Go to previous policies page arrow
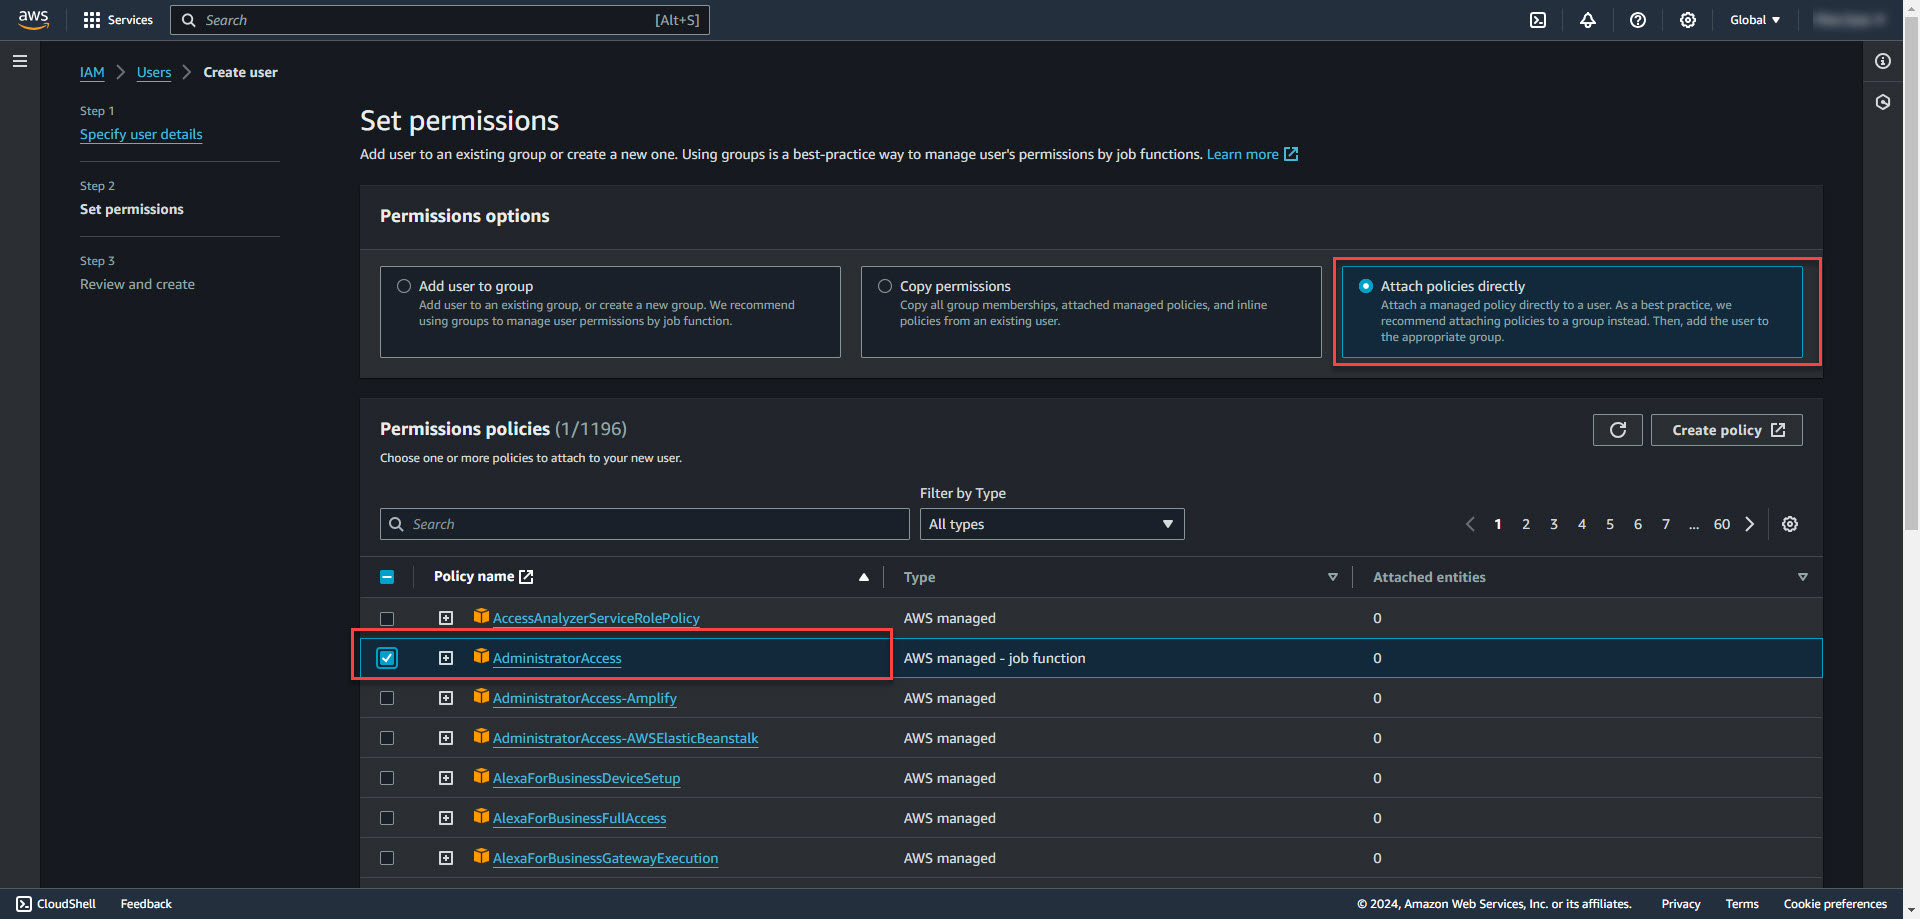1920x919 pixels. [x=1470, y=524]
